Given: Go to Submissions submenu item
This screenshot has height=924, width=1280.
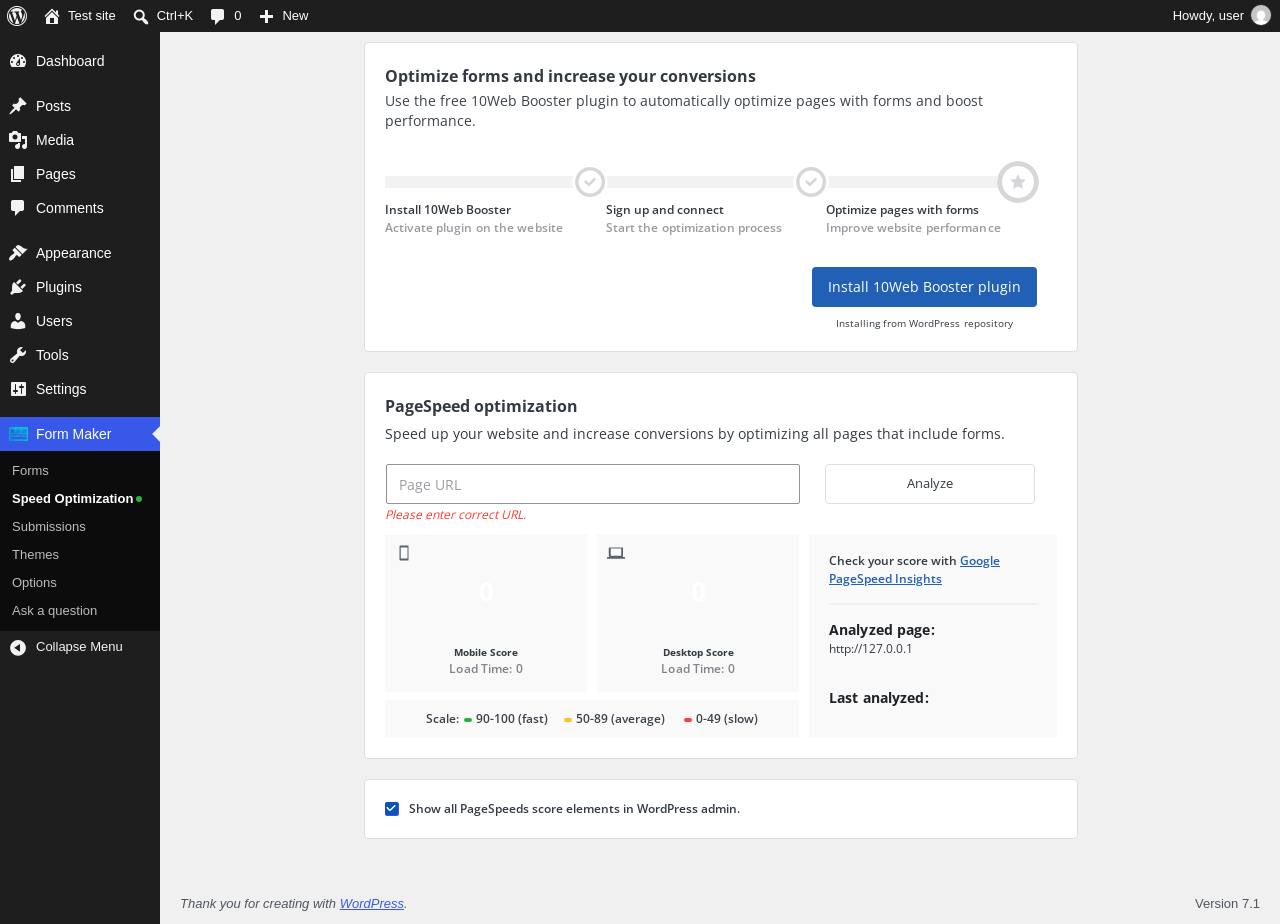Looking at the screenshot, I should click(49, 527).
